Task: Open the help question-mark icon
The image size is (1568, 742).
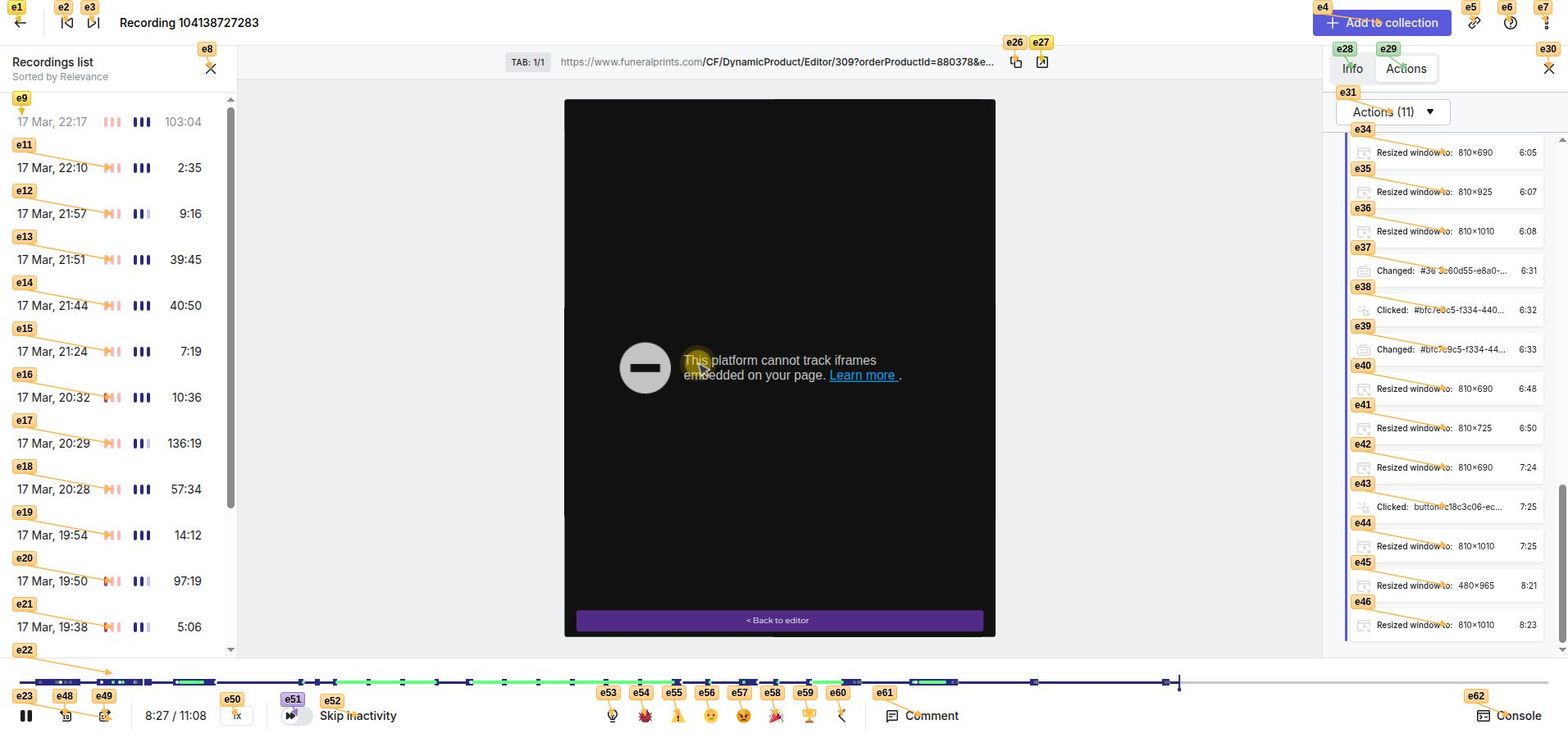Action: click(x=1510, y=22)
